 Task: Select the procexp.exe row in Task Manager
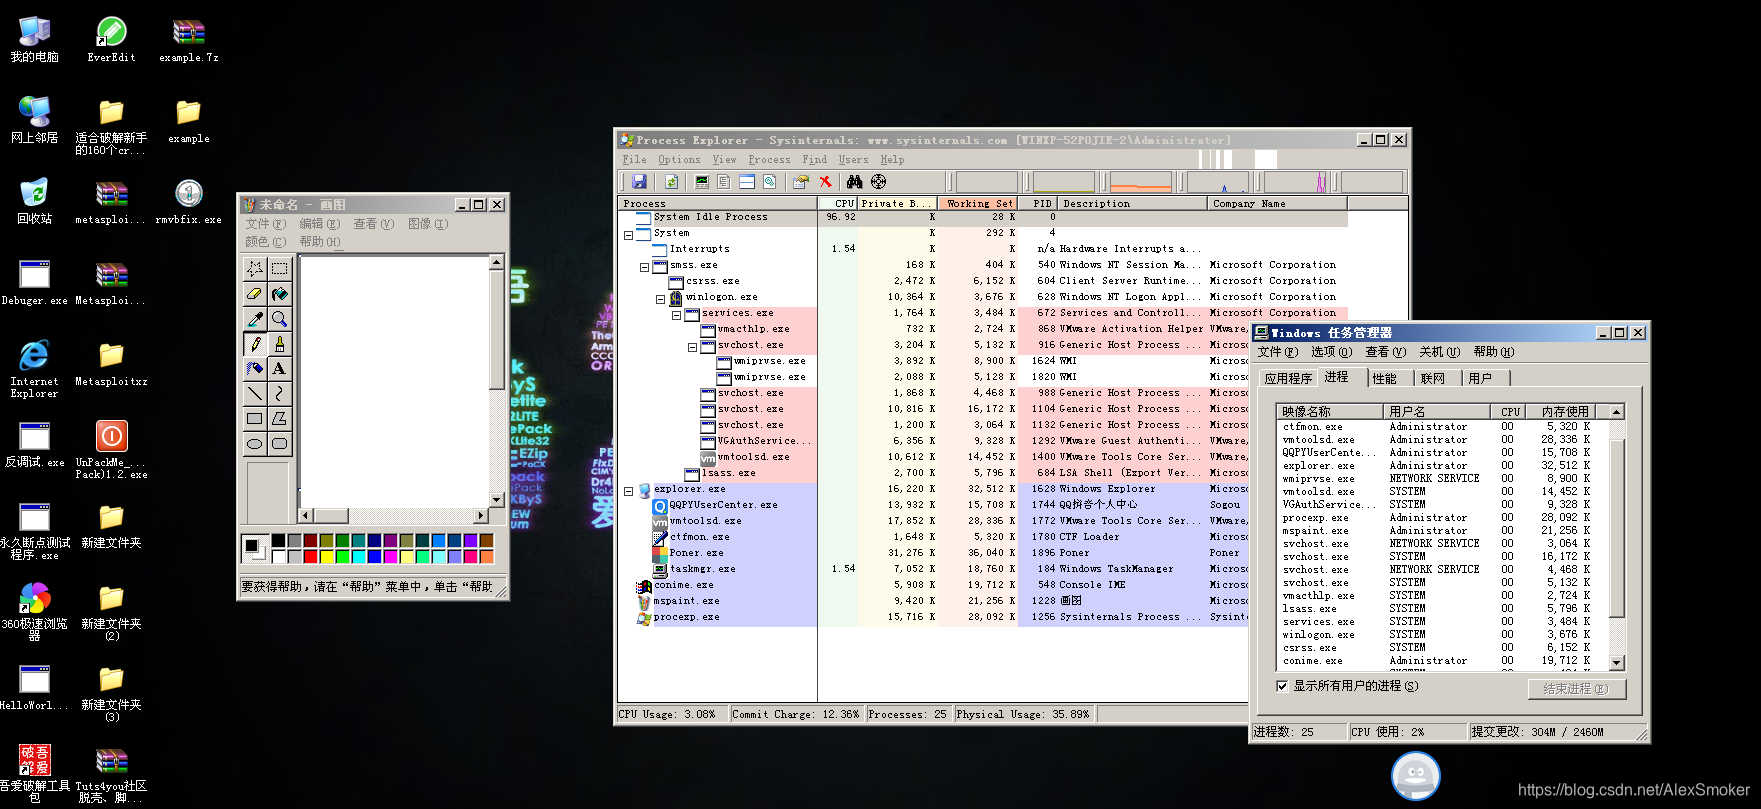[1442, 518]
